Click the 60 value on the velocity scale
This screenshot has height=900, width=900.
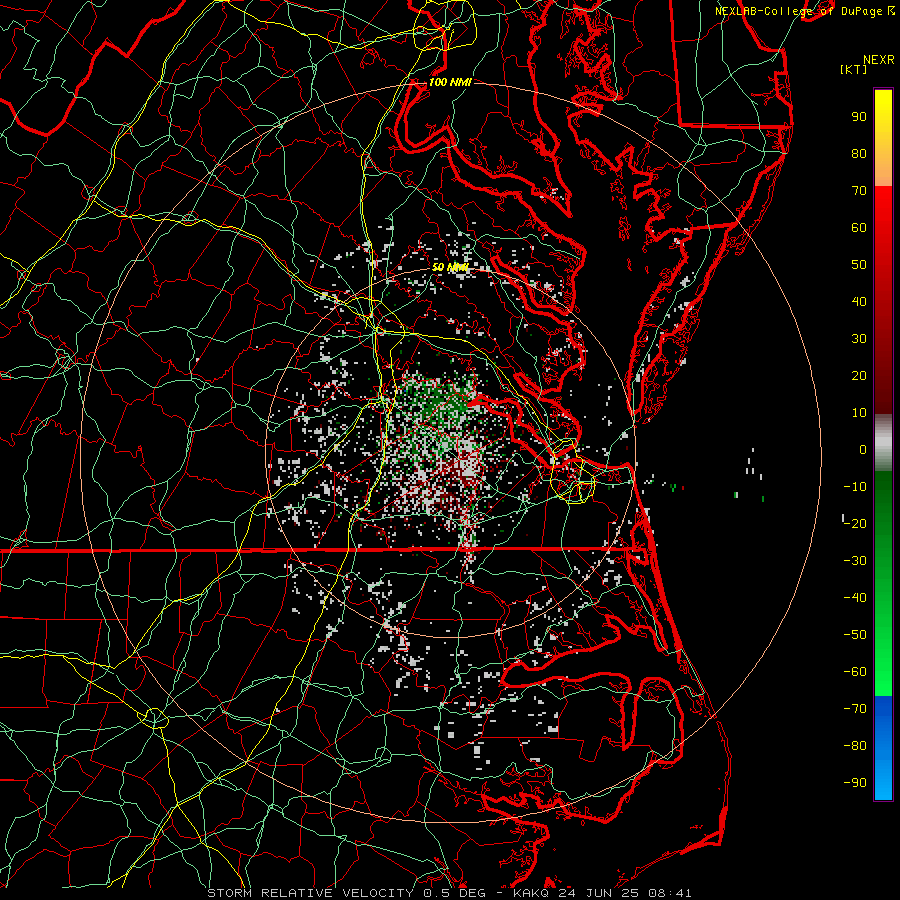(x=859, y=228)
